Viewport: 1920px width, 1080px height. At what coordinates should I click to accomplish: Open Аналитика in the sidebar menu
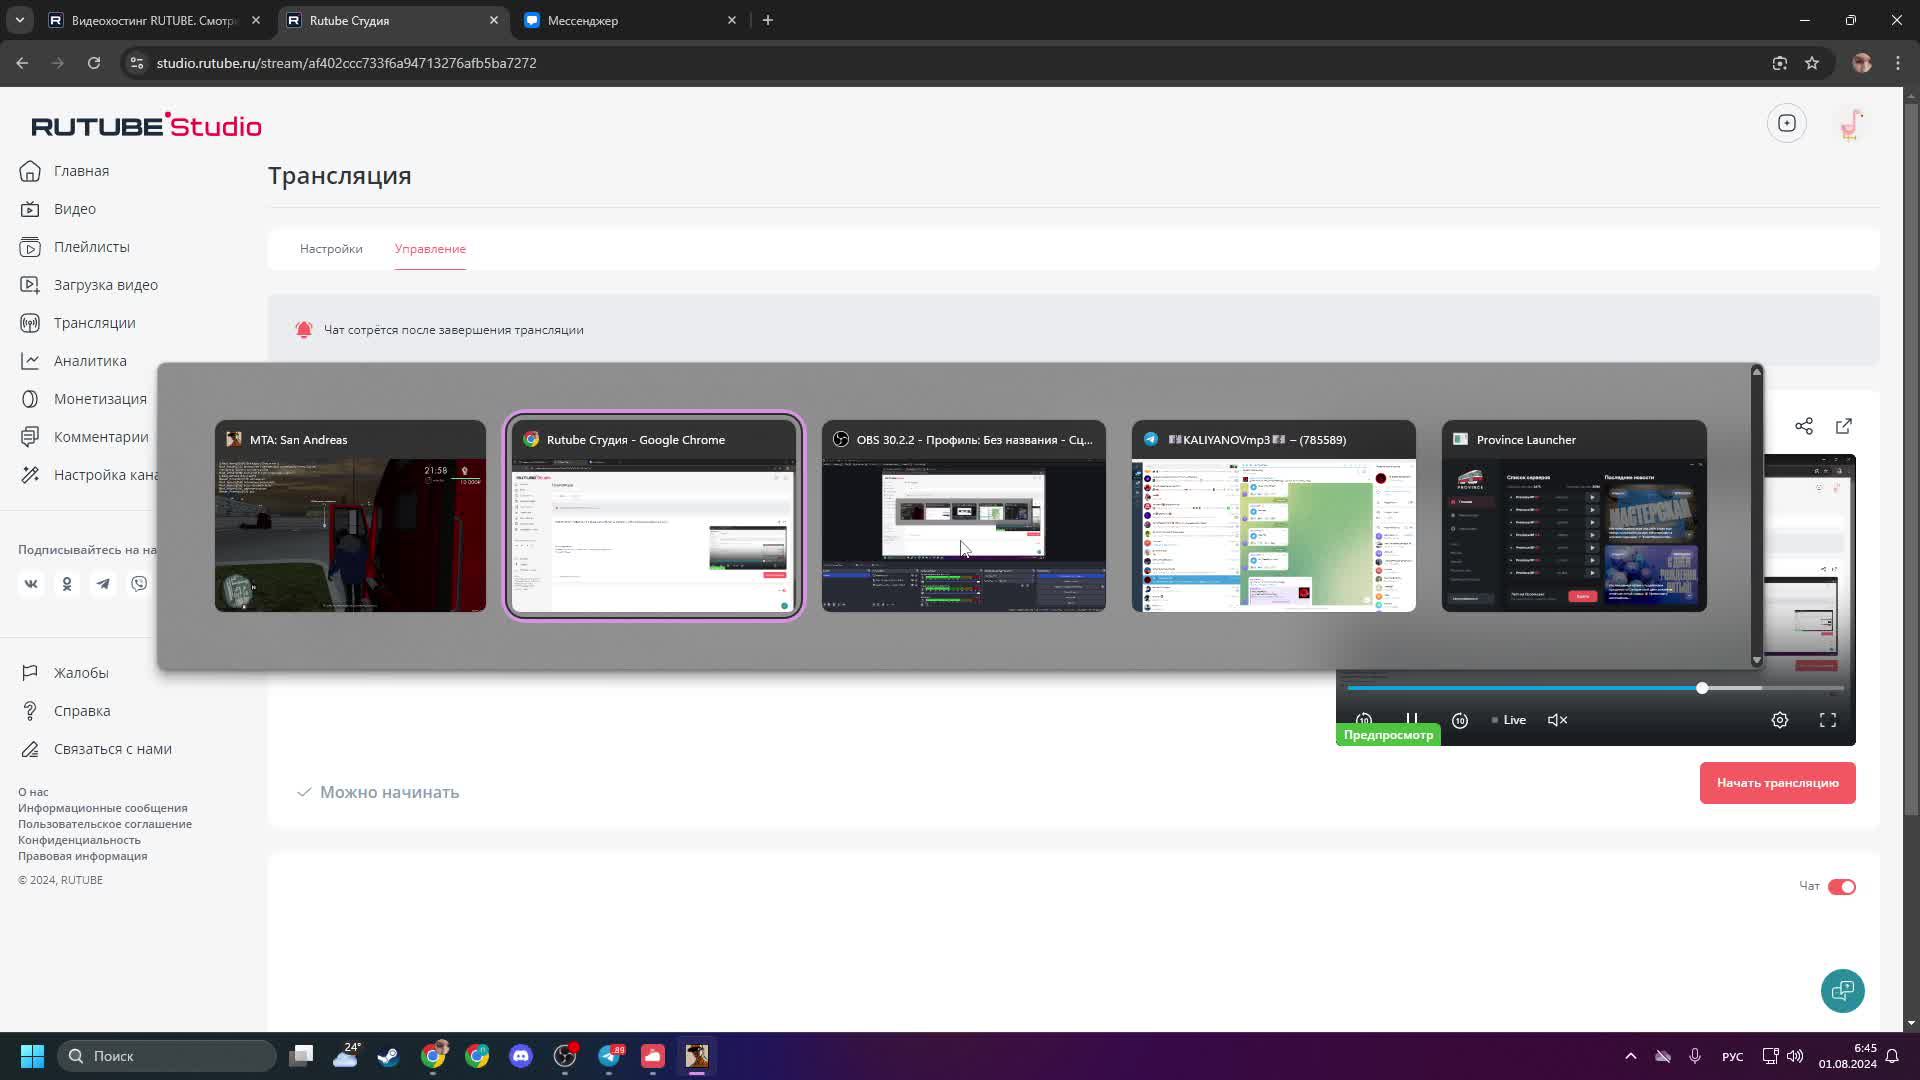pyautogui.click(x=90, y=361)
